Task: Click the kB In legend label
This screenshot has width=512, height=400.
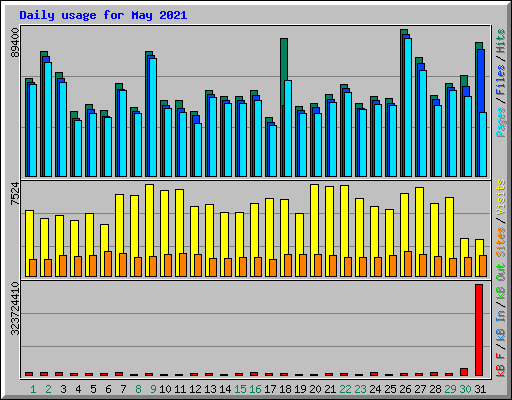Action: tap(501, 326)
